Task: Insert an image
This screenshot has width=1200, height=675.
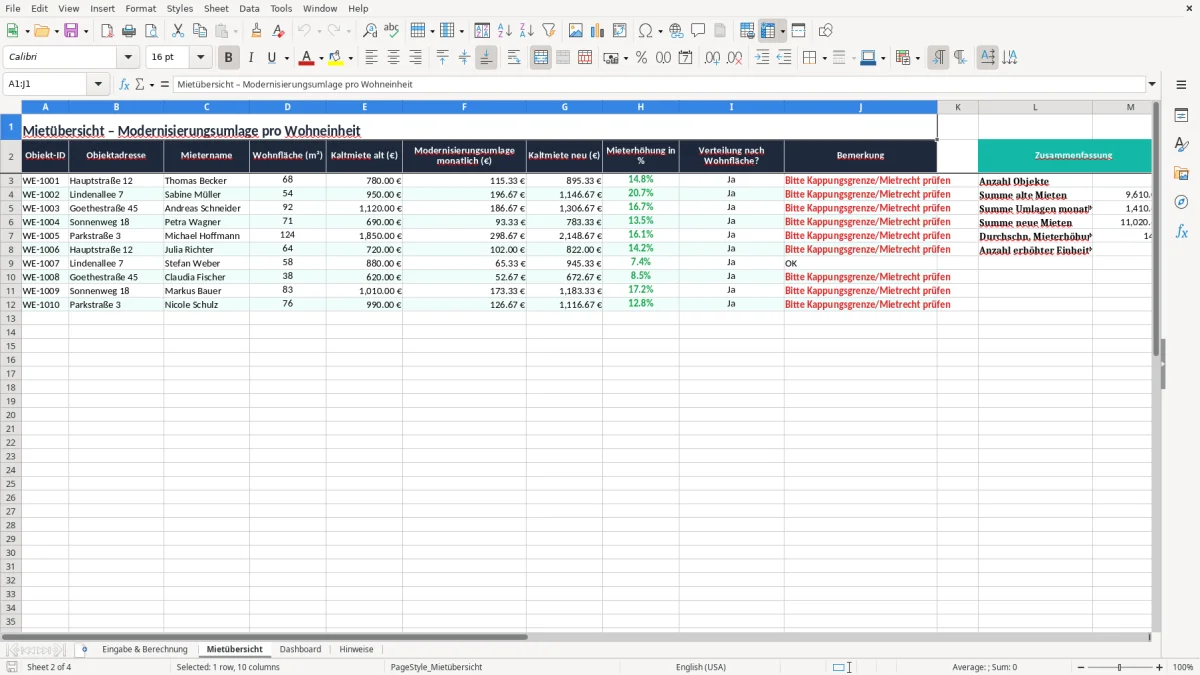Action: point(576,31)
